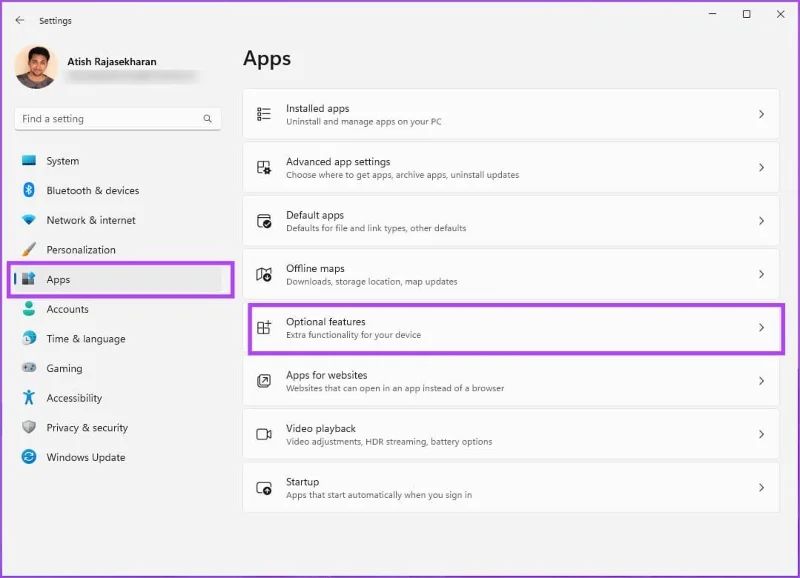Open Startup chevron arrow
Viewport: 800px width, 578px height.
[x=761, y=488]
